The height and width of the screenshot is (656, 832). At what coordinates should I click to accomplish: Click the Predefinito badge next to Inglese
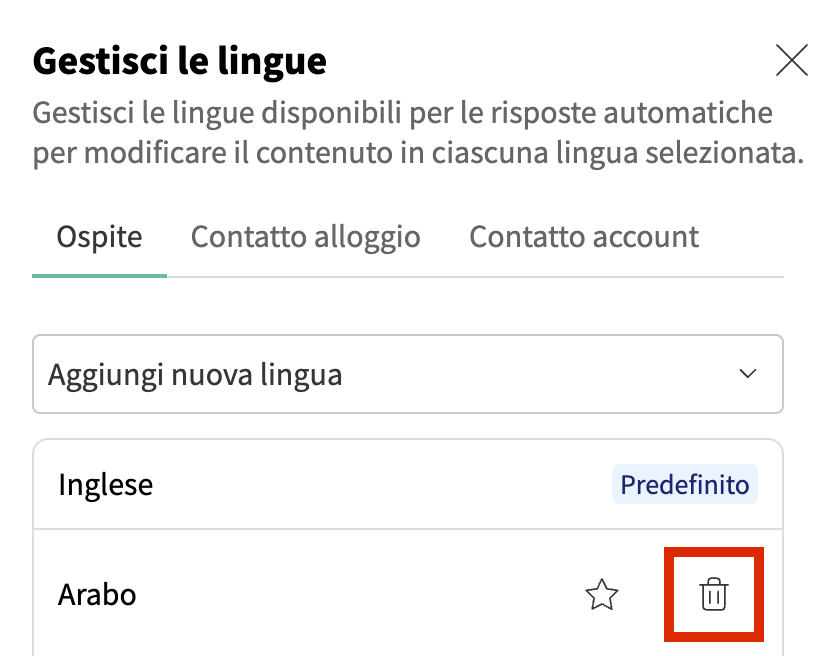pyautogui.click(x=684, y=485)
